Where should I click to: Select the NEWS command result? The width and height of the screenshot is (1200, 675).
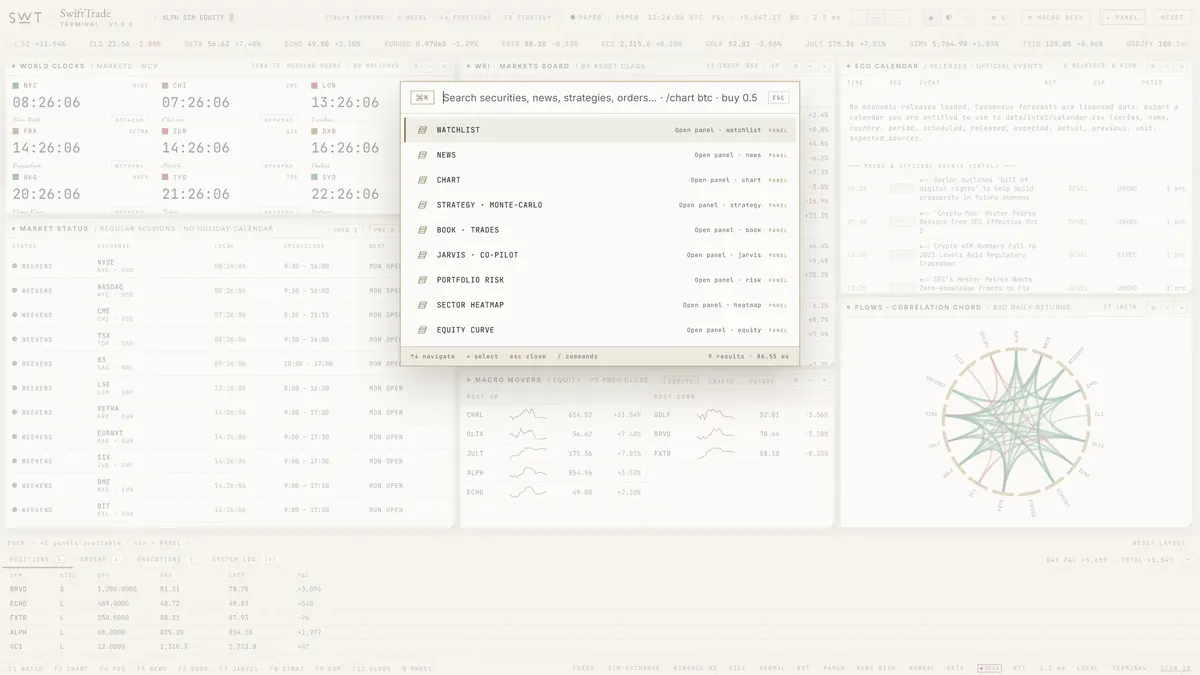(x=600, y=155)
